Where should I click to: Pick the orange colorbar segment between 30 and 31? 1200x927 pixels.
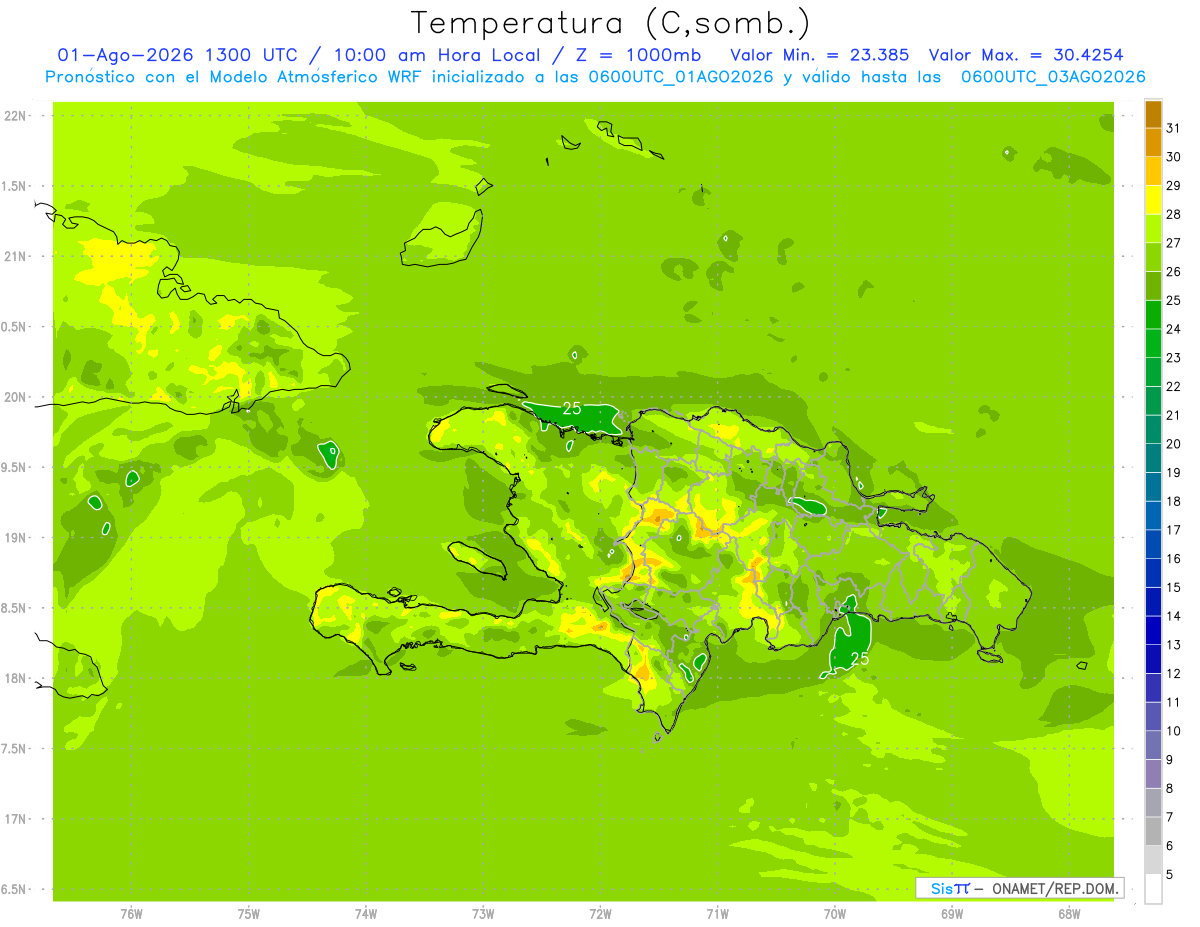(x=1153, y=143)
